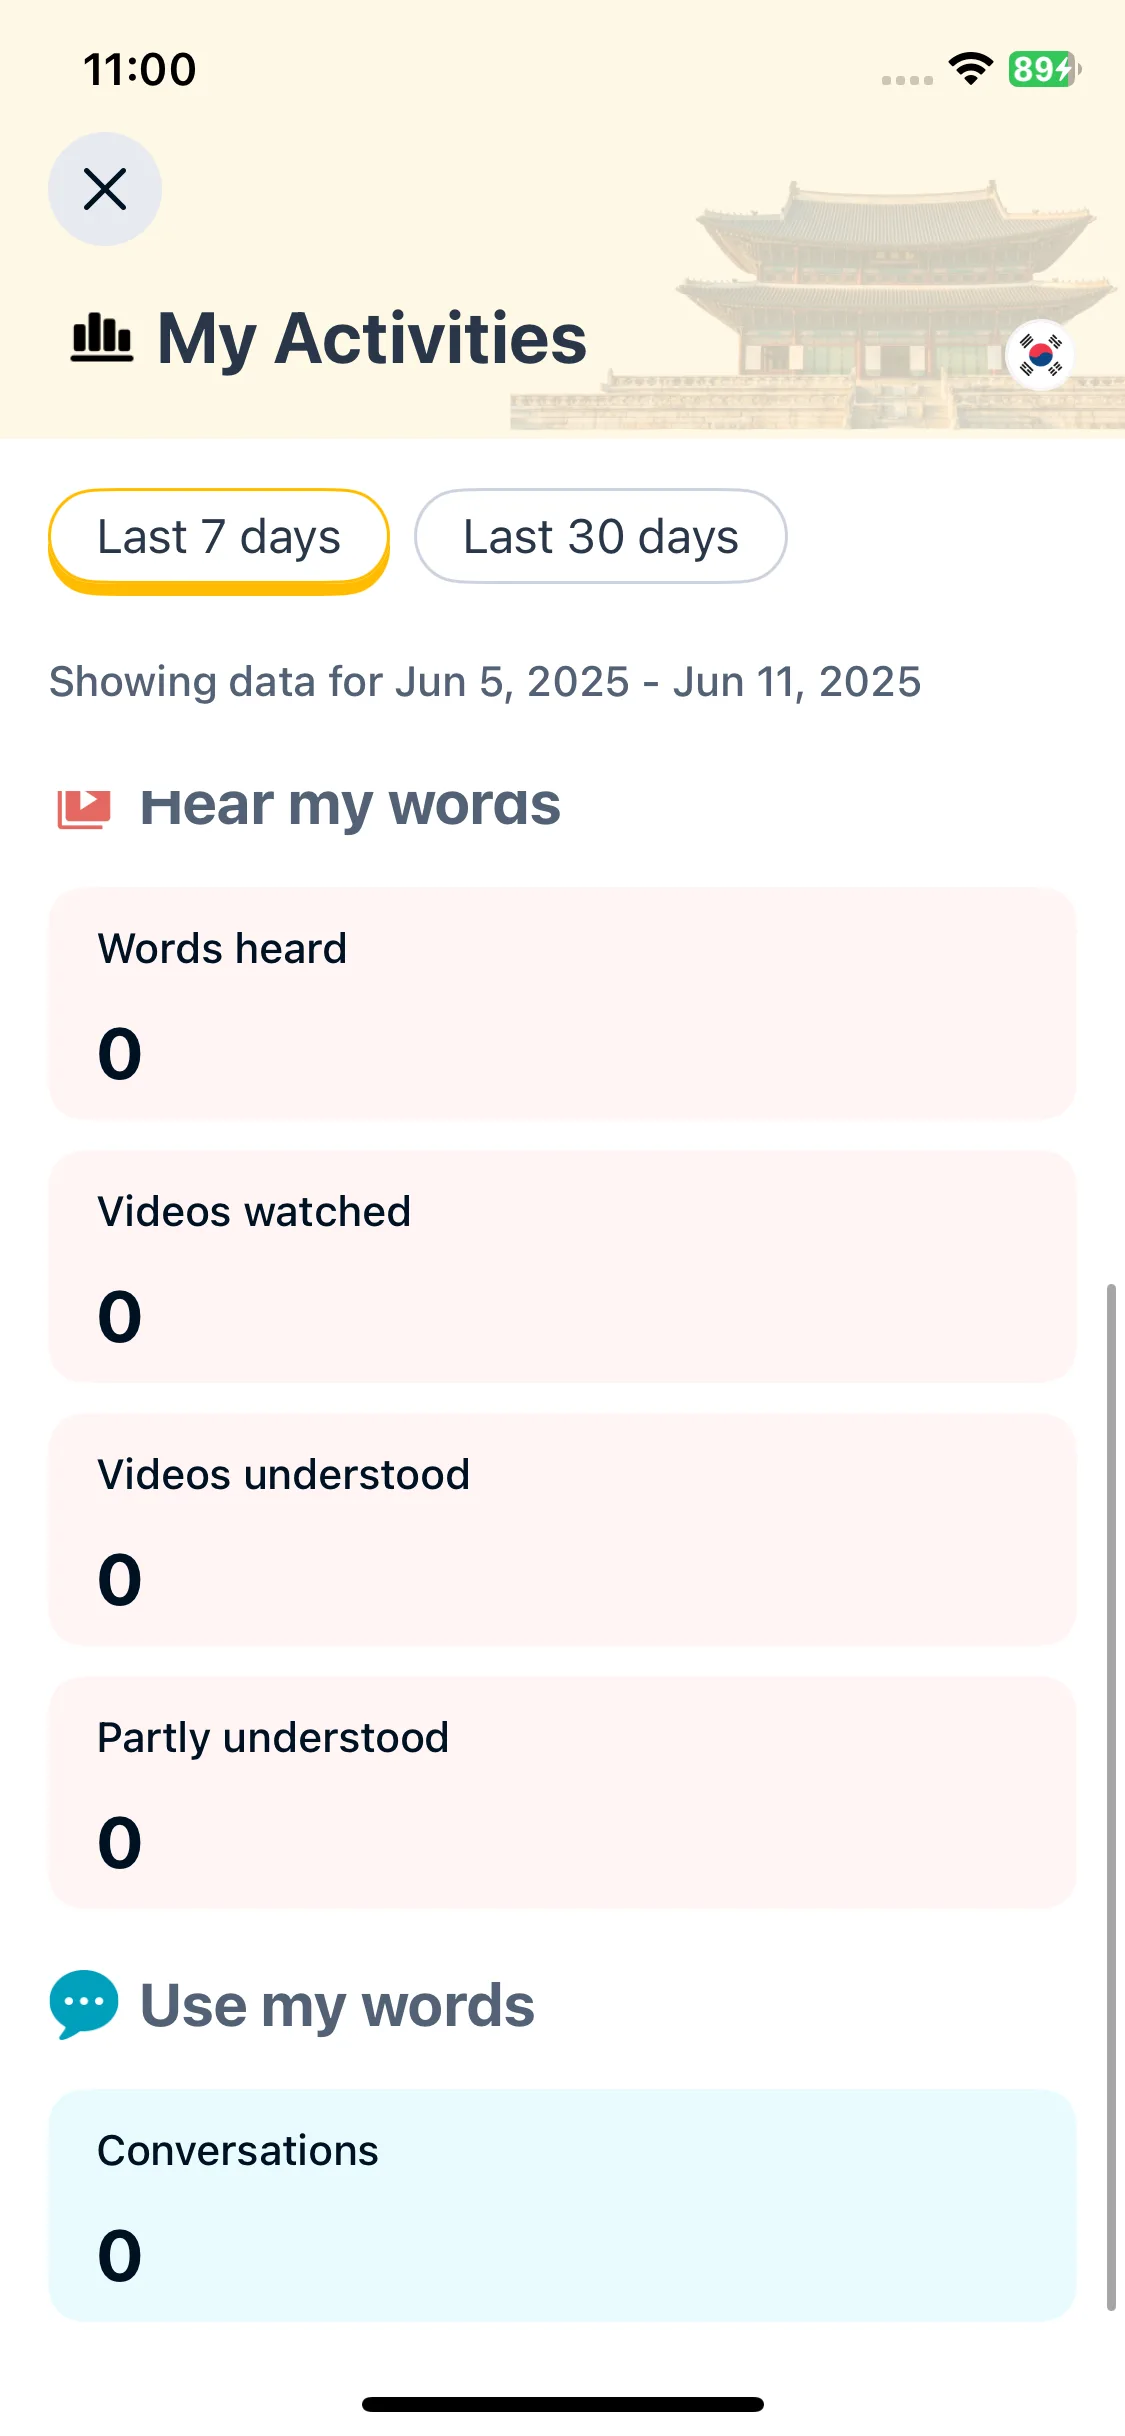The image size is (1125, 2436).
Task: Tap the My Activities title
Action: tap(372, 339)
